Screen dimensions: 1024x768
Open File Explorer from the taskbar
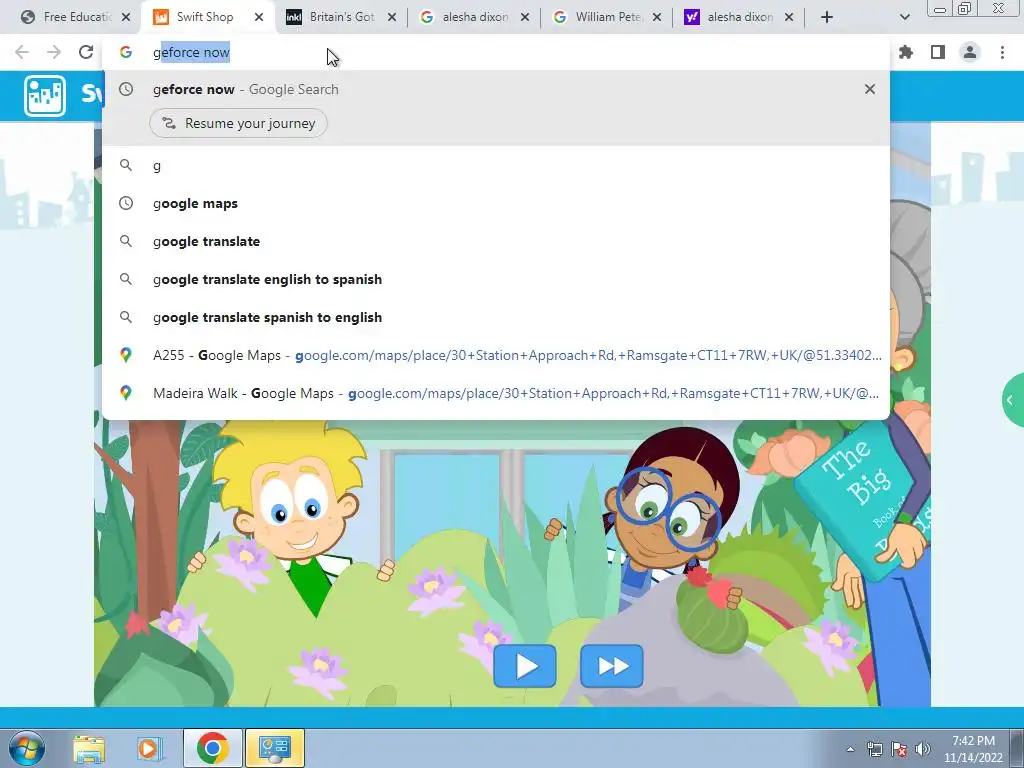89,749
